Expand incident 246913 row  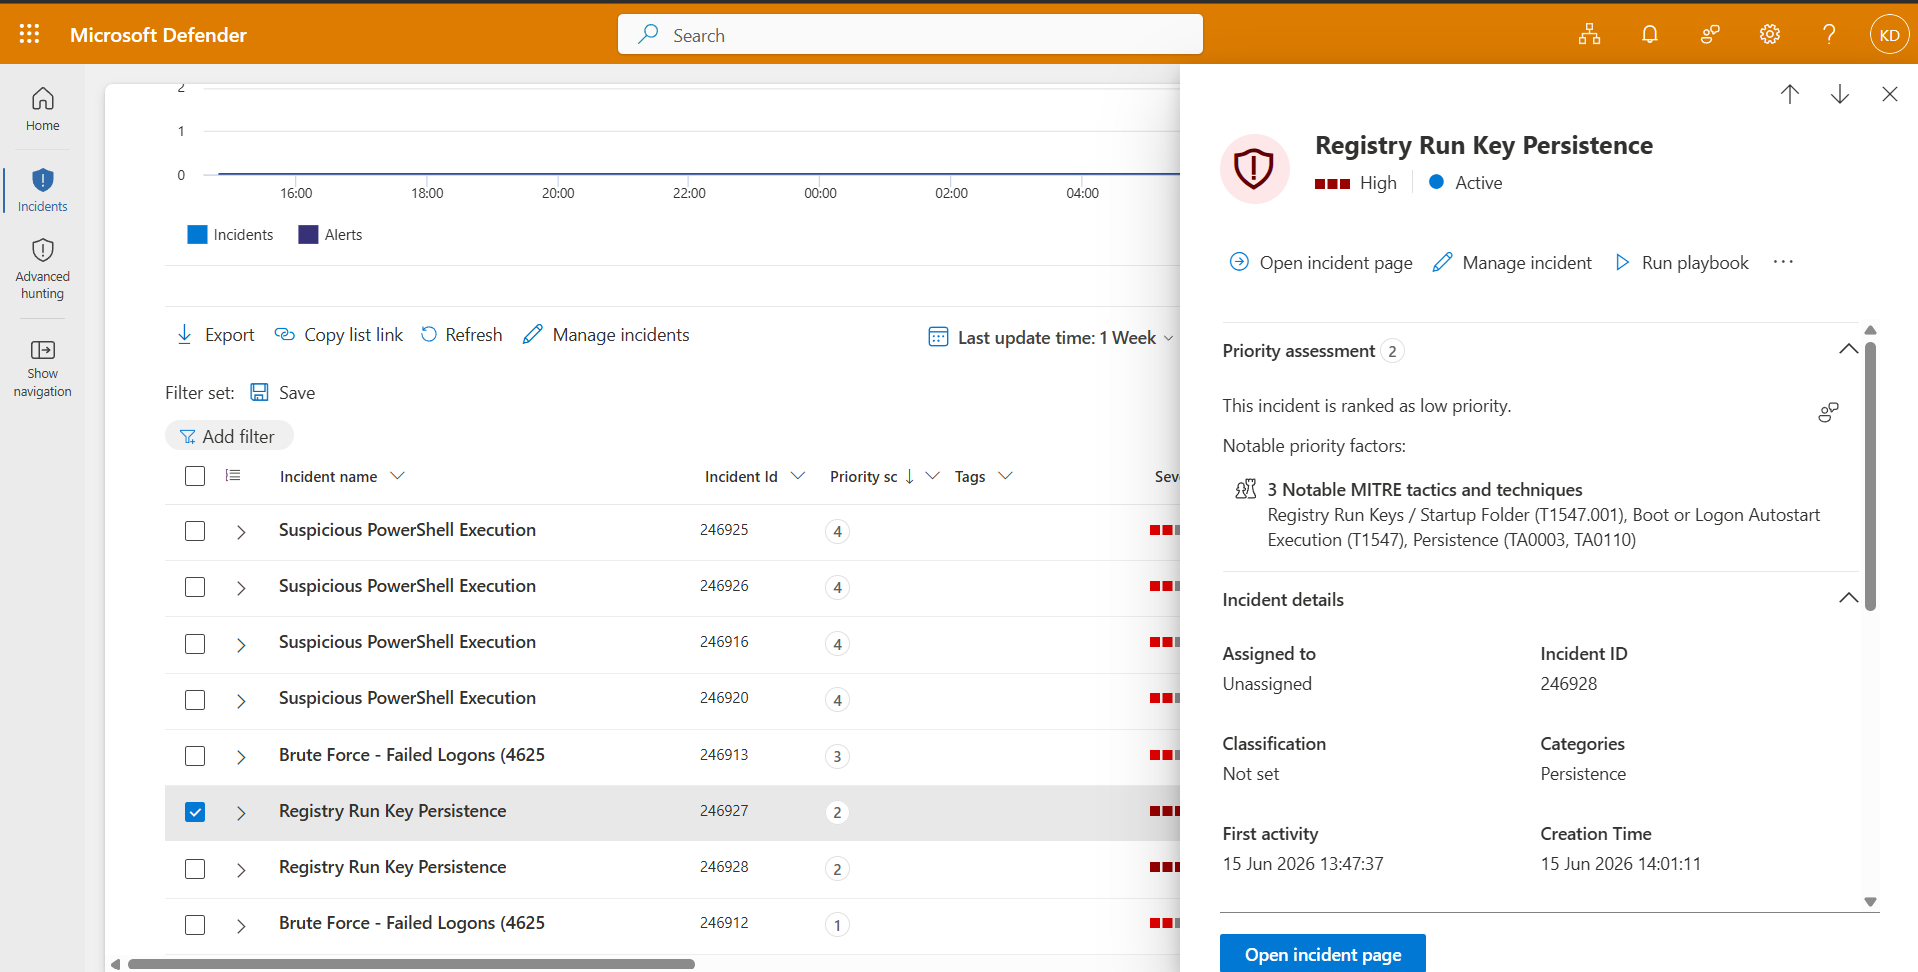point(241,757)
